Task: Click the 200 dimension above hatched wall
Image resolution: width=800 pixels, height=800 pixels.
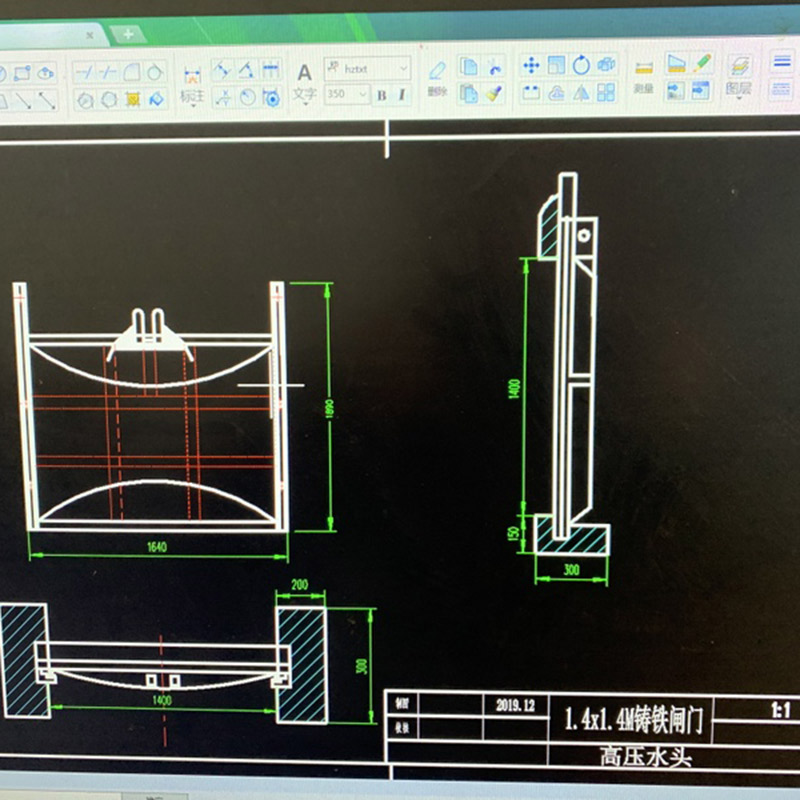Action: pos(299,585)
